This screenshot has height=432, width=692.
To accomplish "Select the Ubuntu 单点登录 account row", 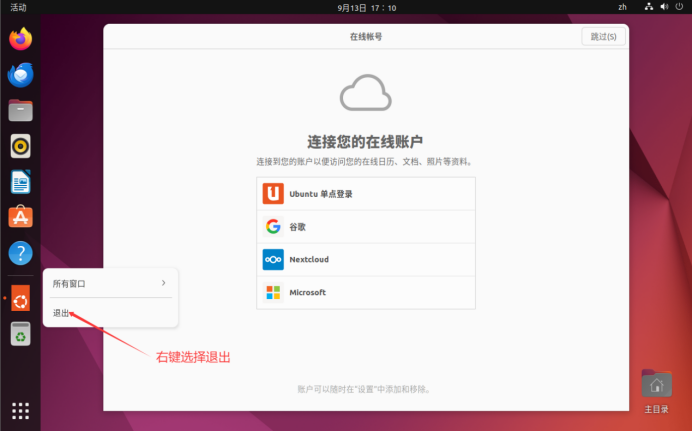I will coord(366,194).
